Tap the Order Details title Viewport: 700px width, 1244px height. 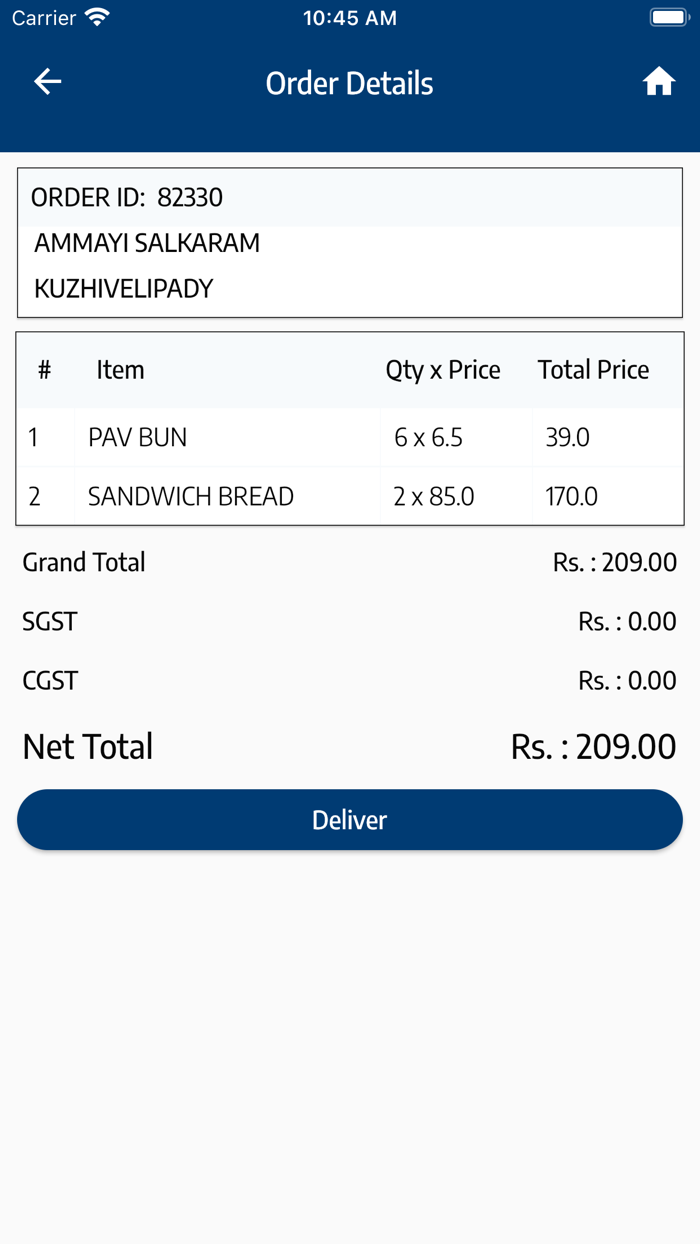click(349, 83)
